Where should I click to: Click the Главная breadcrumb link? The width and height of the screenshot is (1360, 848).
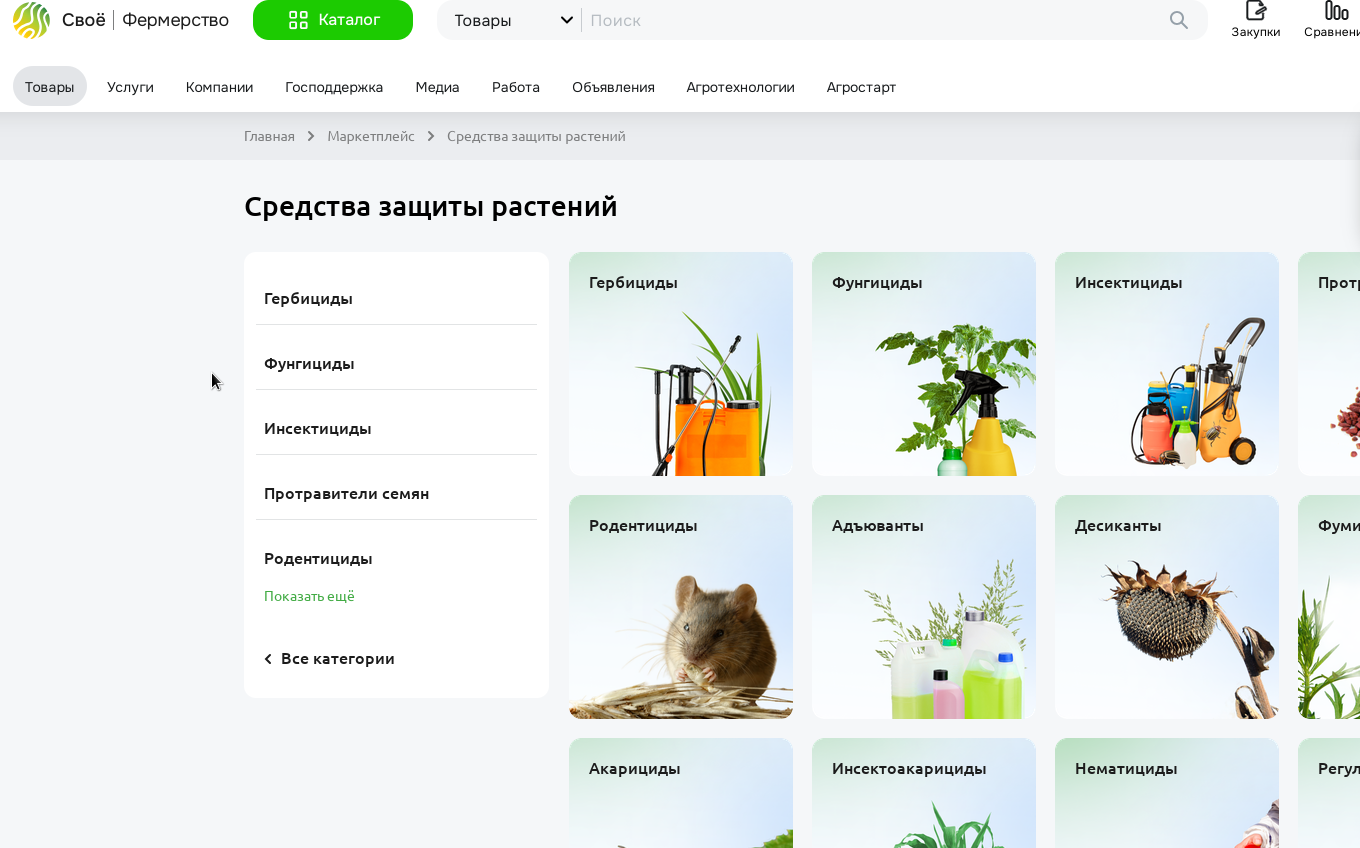click(269, 136)
